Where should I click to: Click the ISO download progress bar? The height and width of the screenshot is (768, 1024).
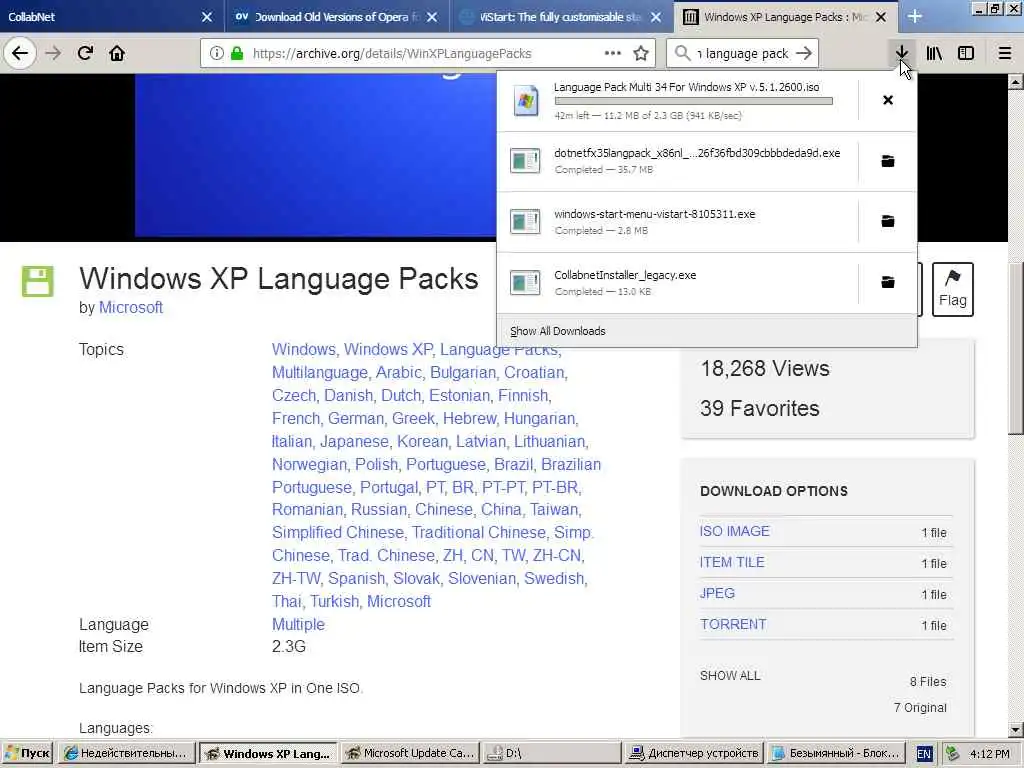pos(694,101)
